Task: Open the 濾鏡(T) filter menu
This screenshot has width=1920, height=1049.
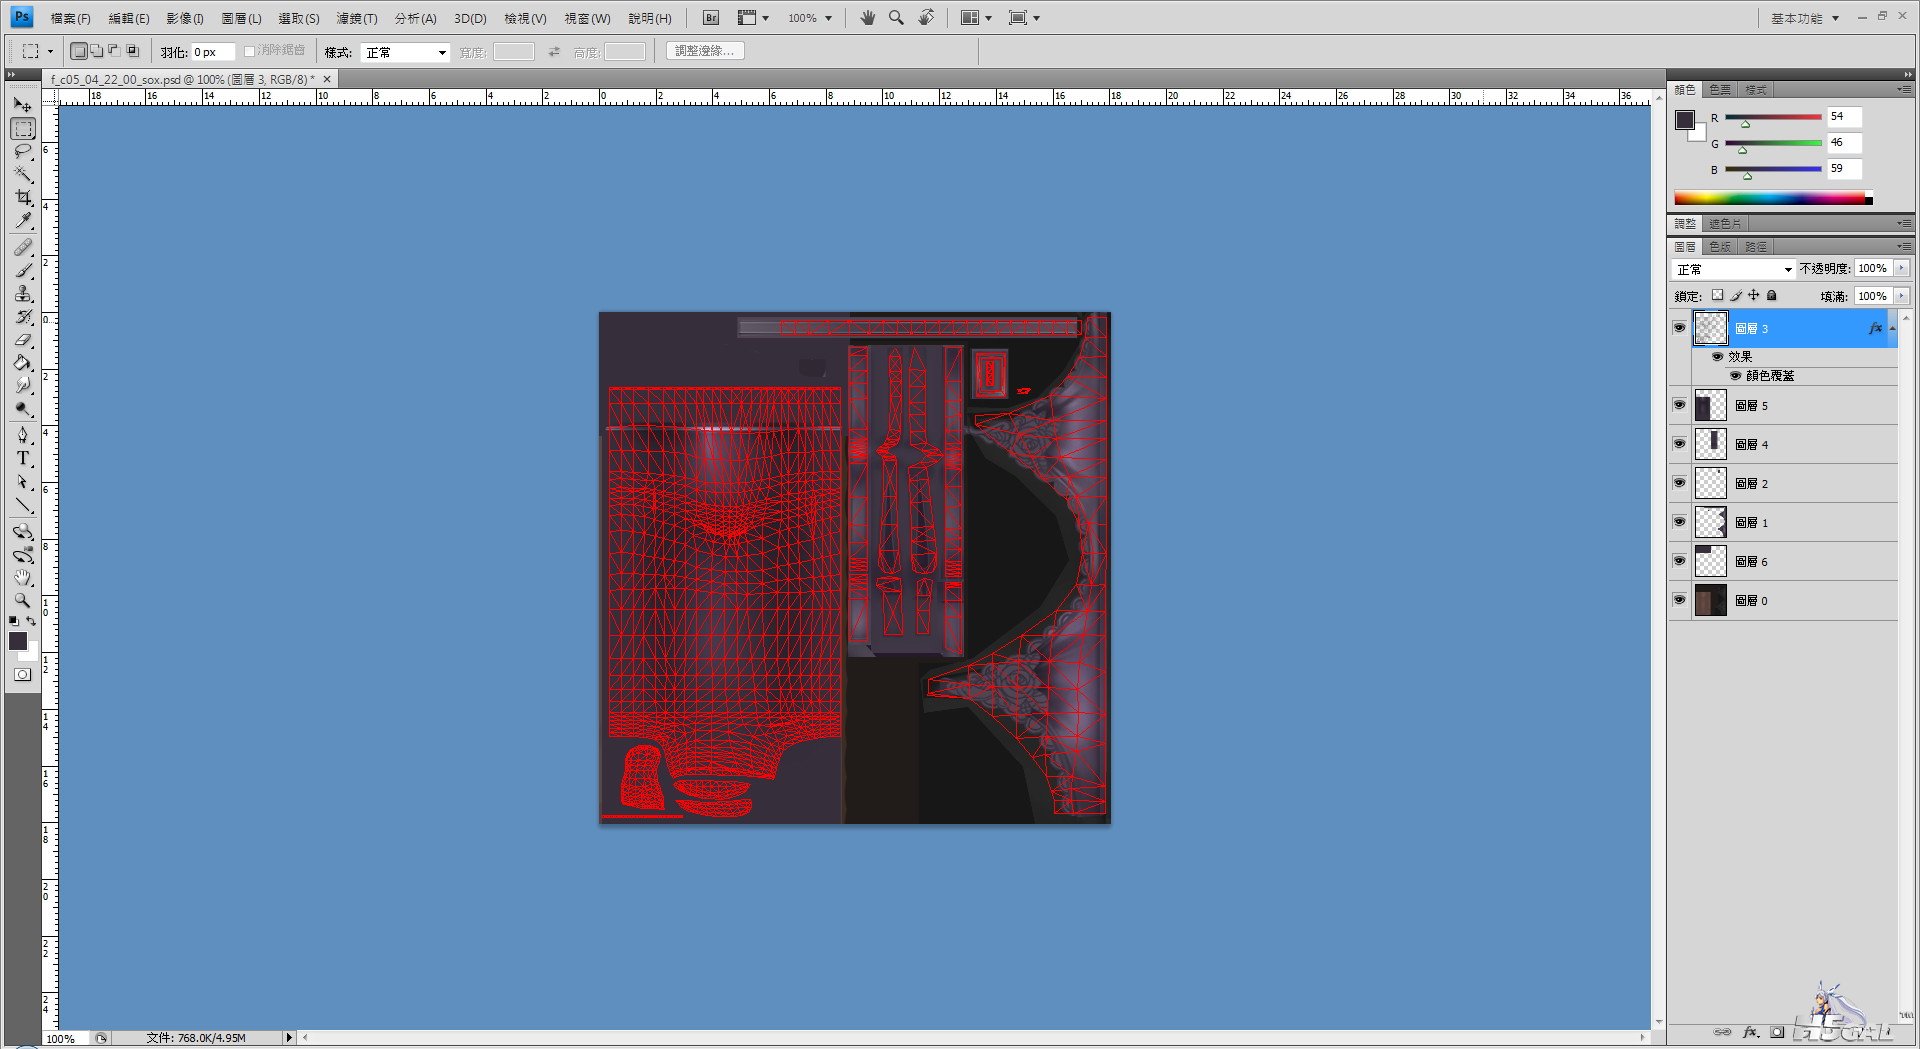Action: pos(356,18)
